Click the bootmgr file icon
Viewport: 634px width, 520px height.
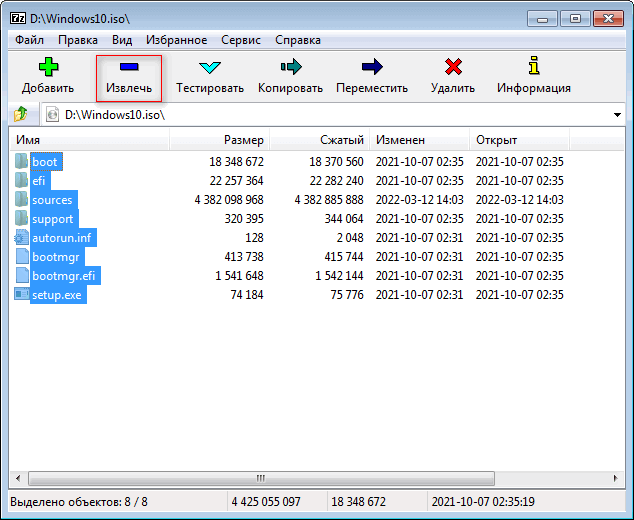[x=22, y=256]
